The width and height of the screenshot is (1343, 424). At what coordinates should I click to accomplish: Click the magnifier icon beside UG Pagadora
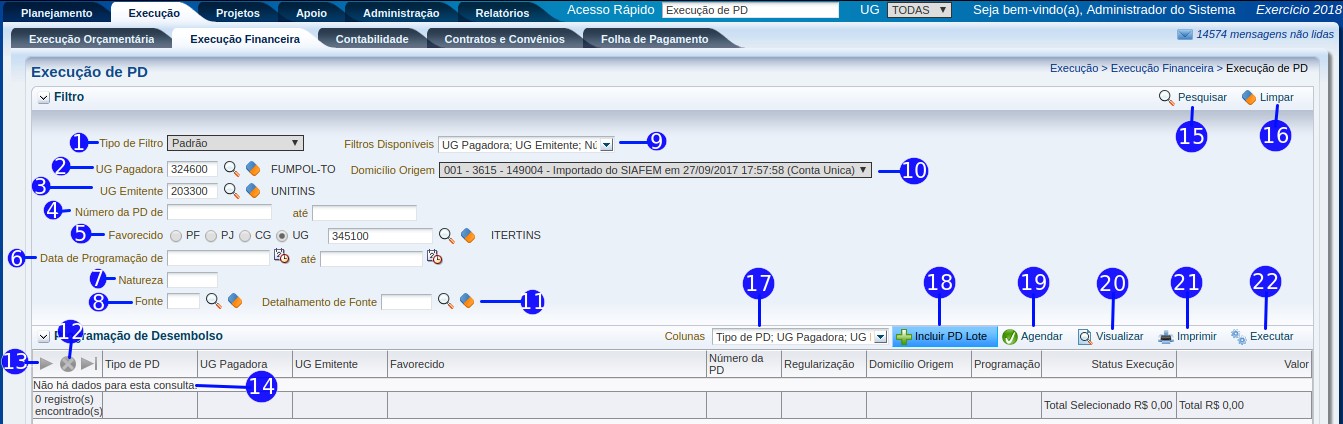pyautogui.click(x=231, y=169)
